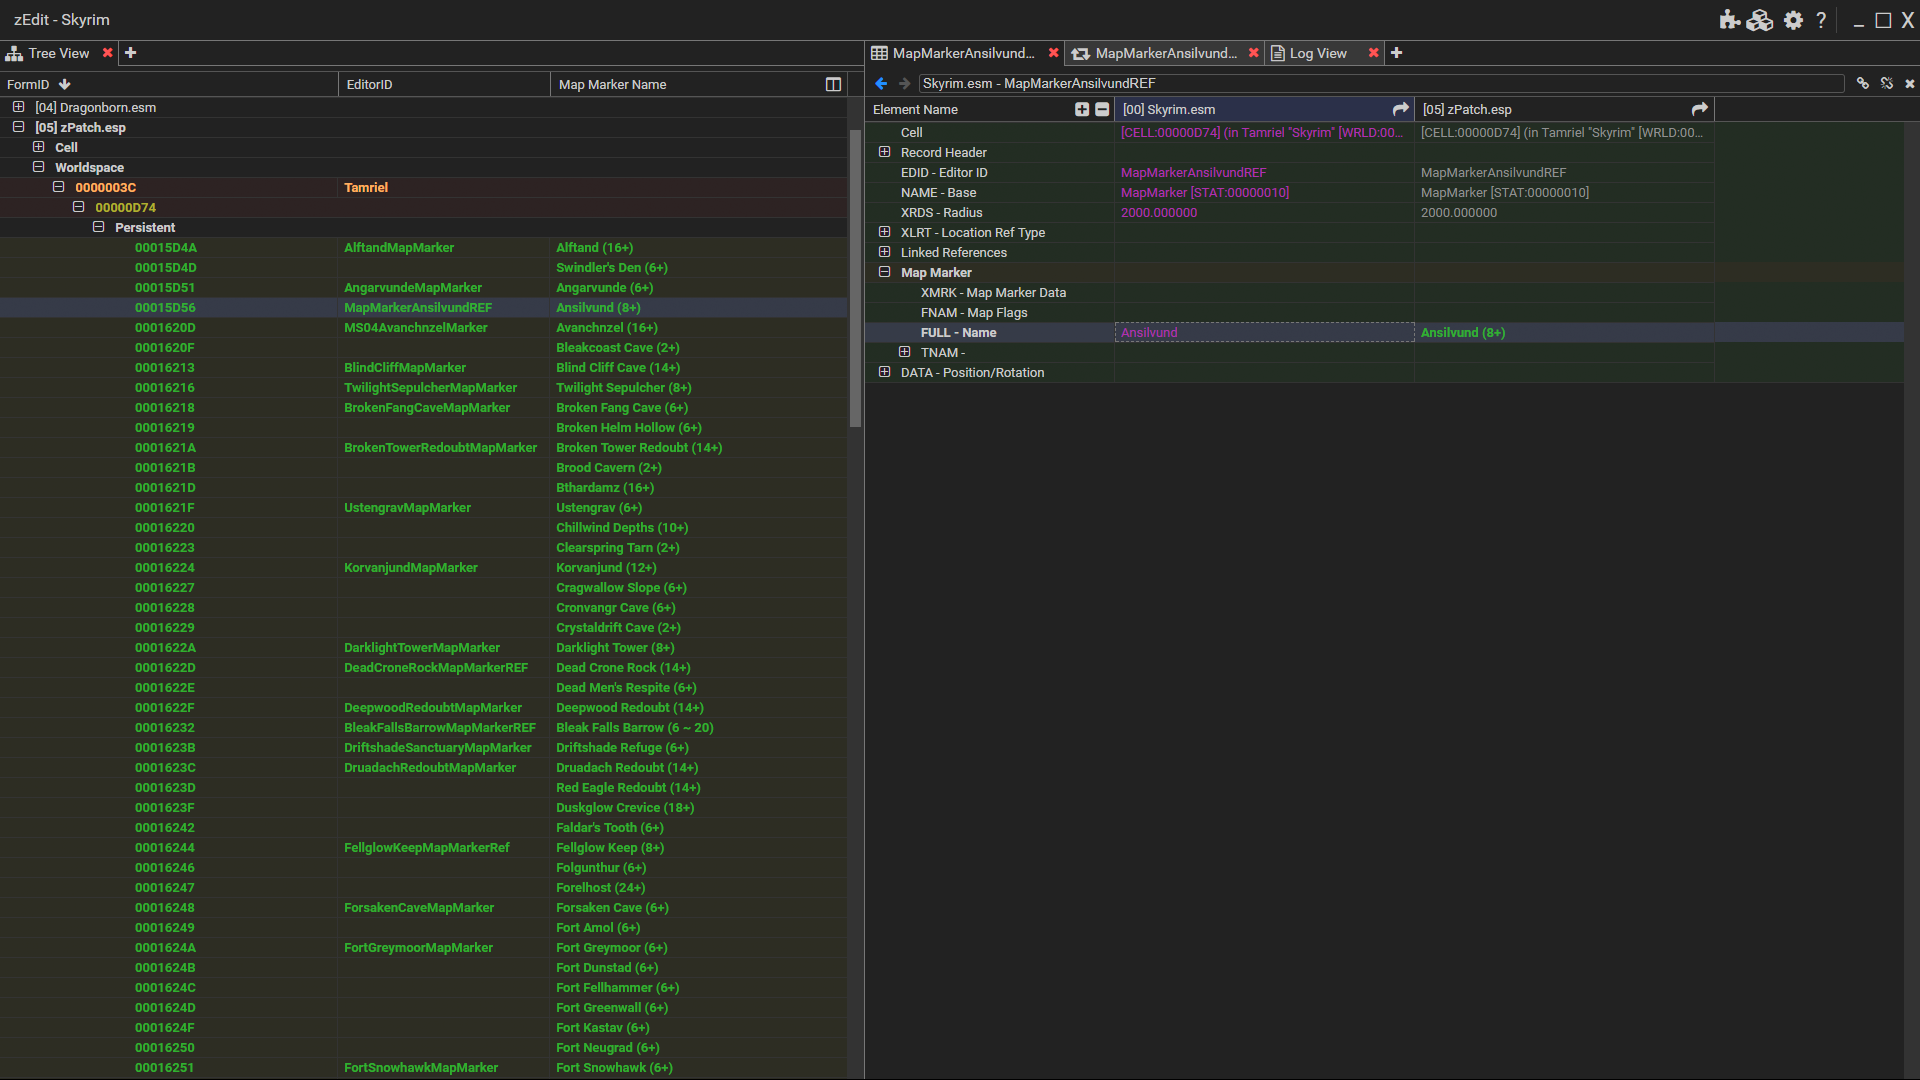Collapse the Map Marker element group
The height and width of the screenshot is (1080, 1920).
coord(884,272)
